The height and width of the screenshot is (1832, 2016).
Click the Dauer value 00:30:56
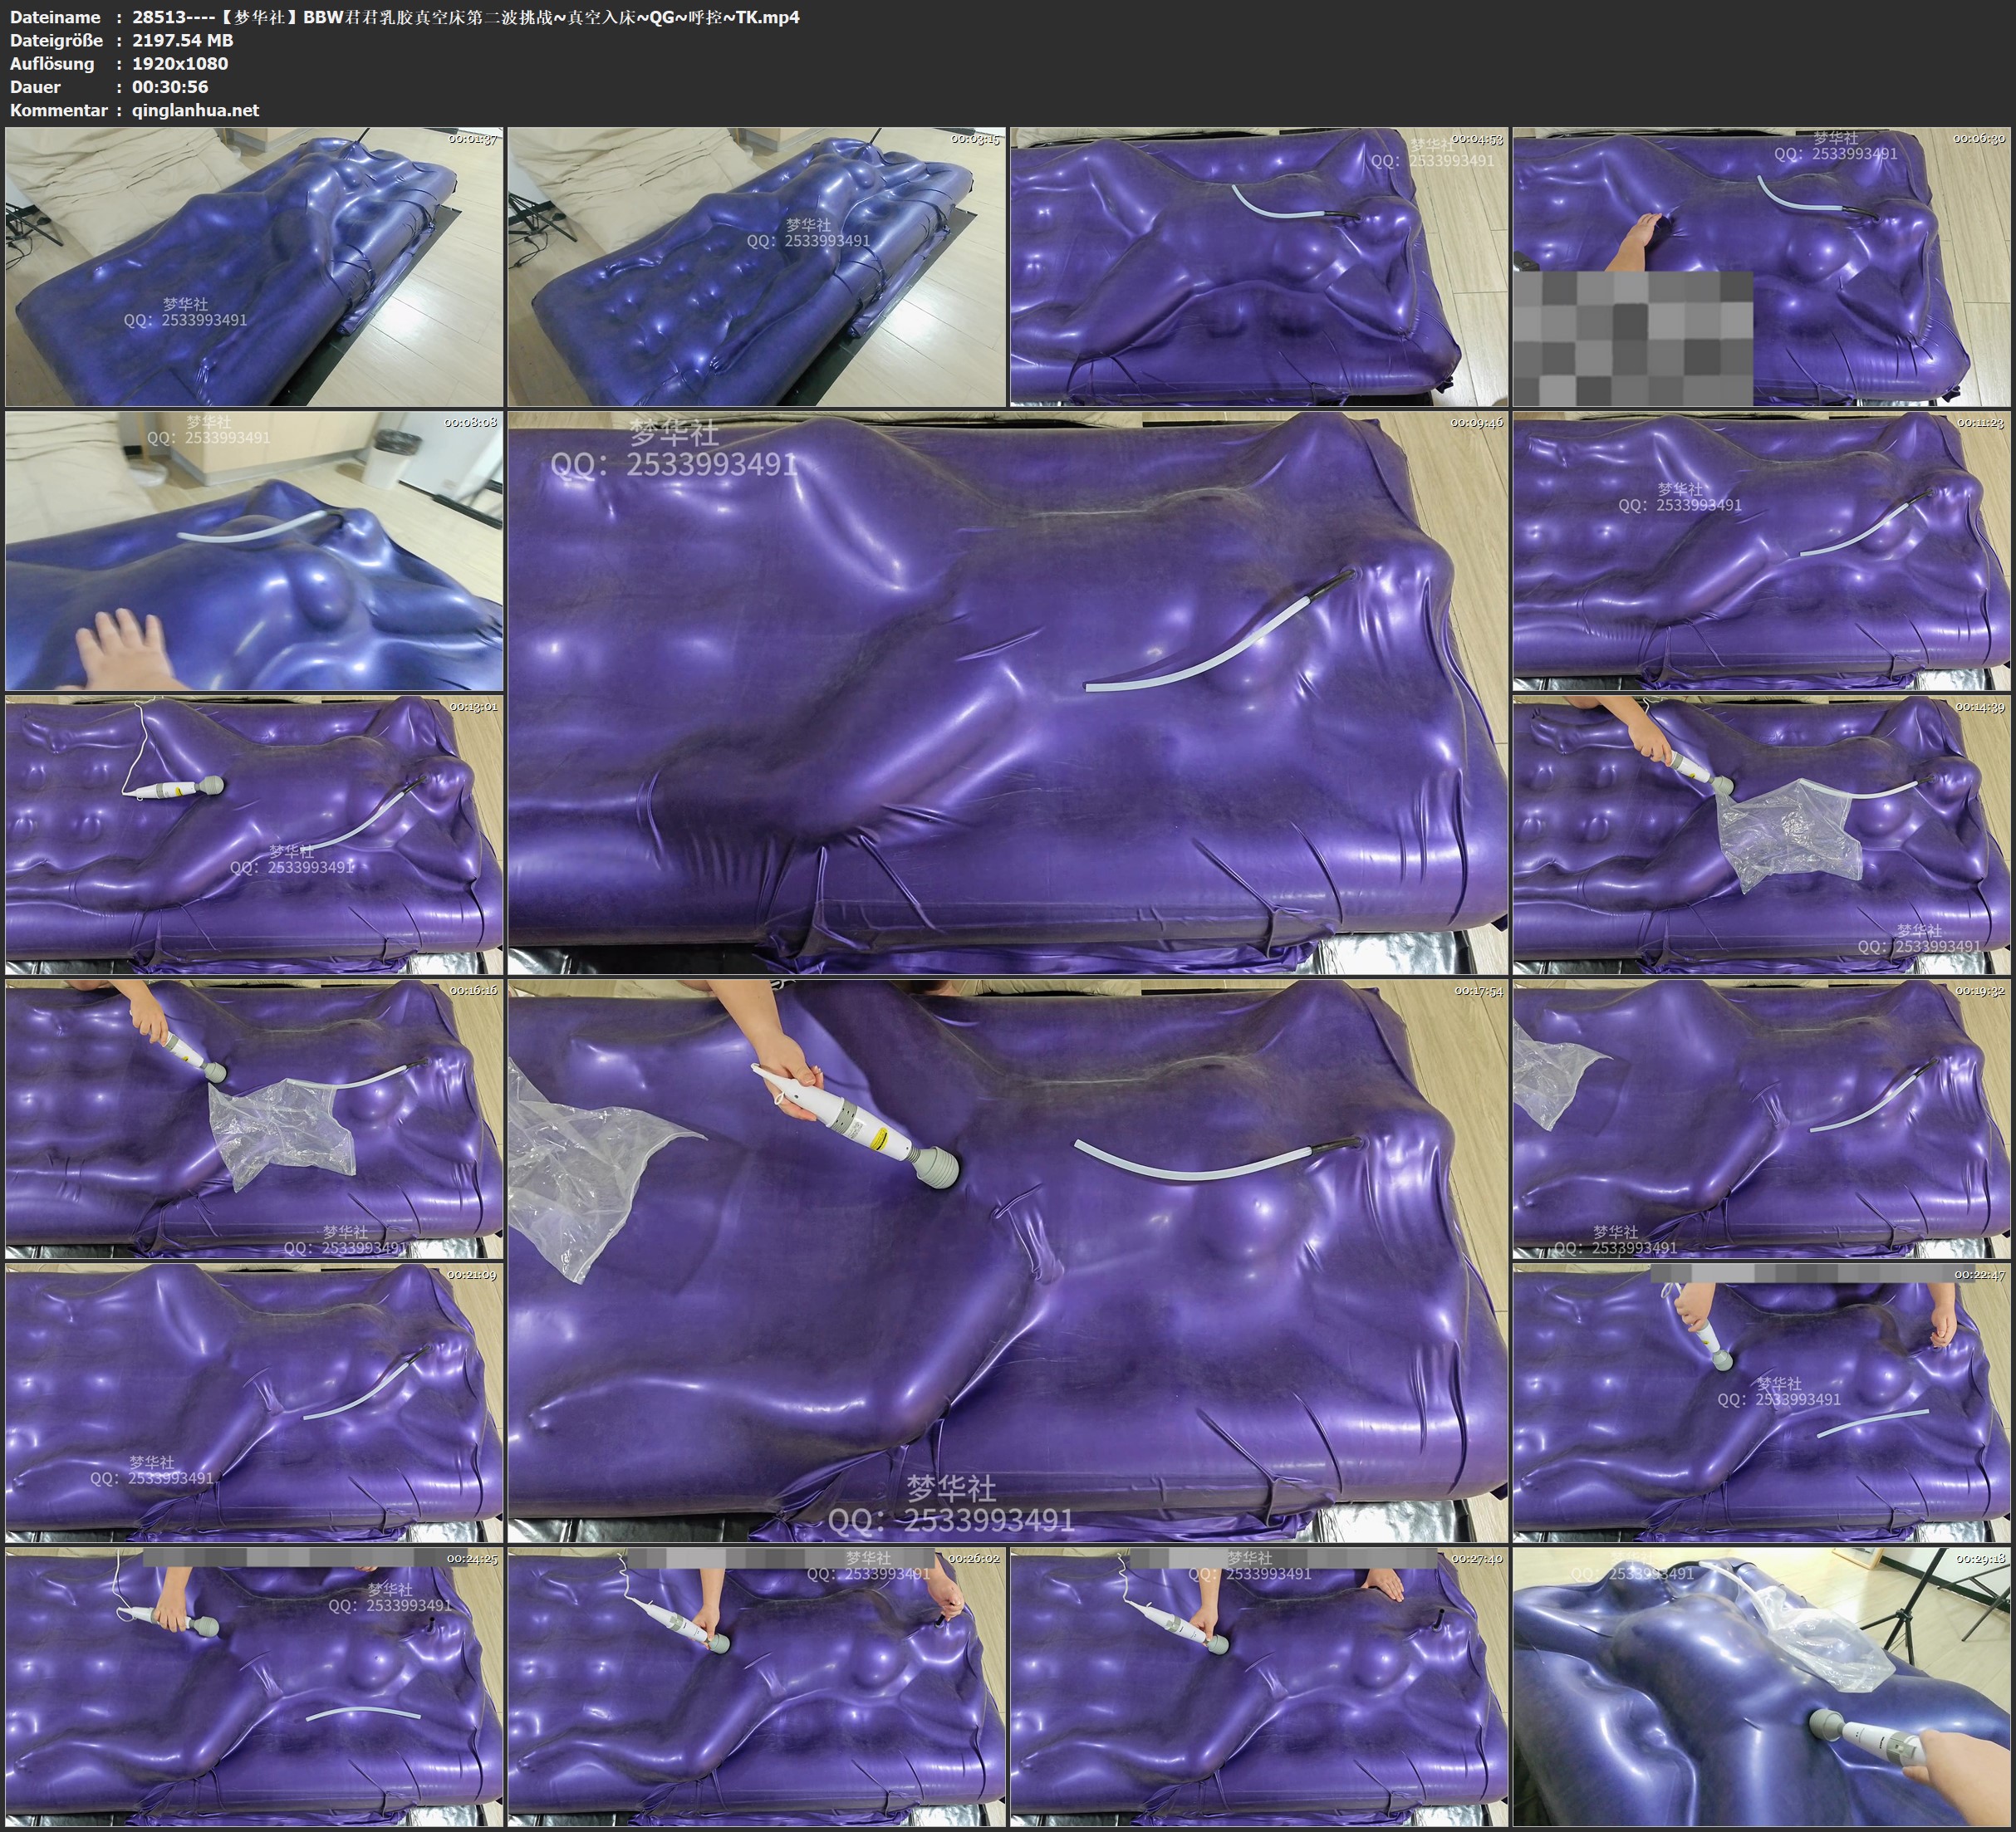click(x=170, y=87)
